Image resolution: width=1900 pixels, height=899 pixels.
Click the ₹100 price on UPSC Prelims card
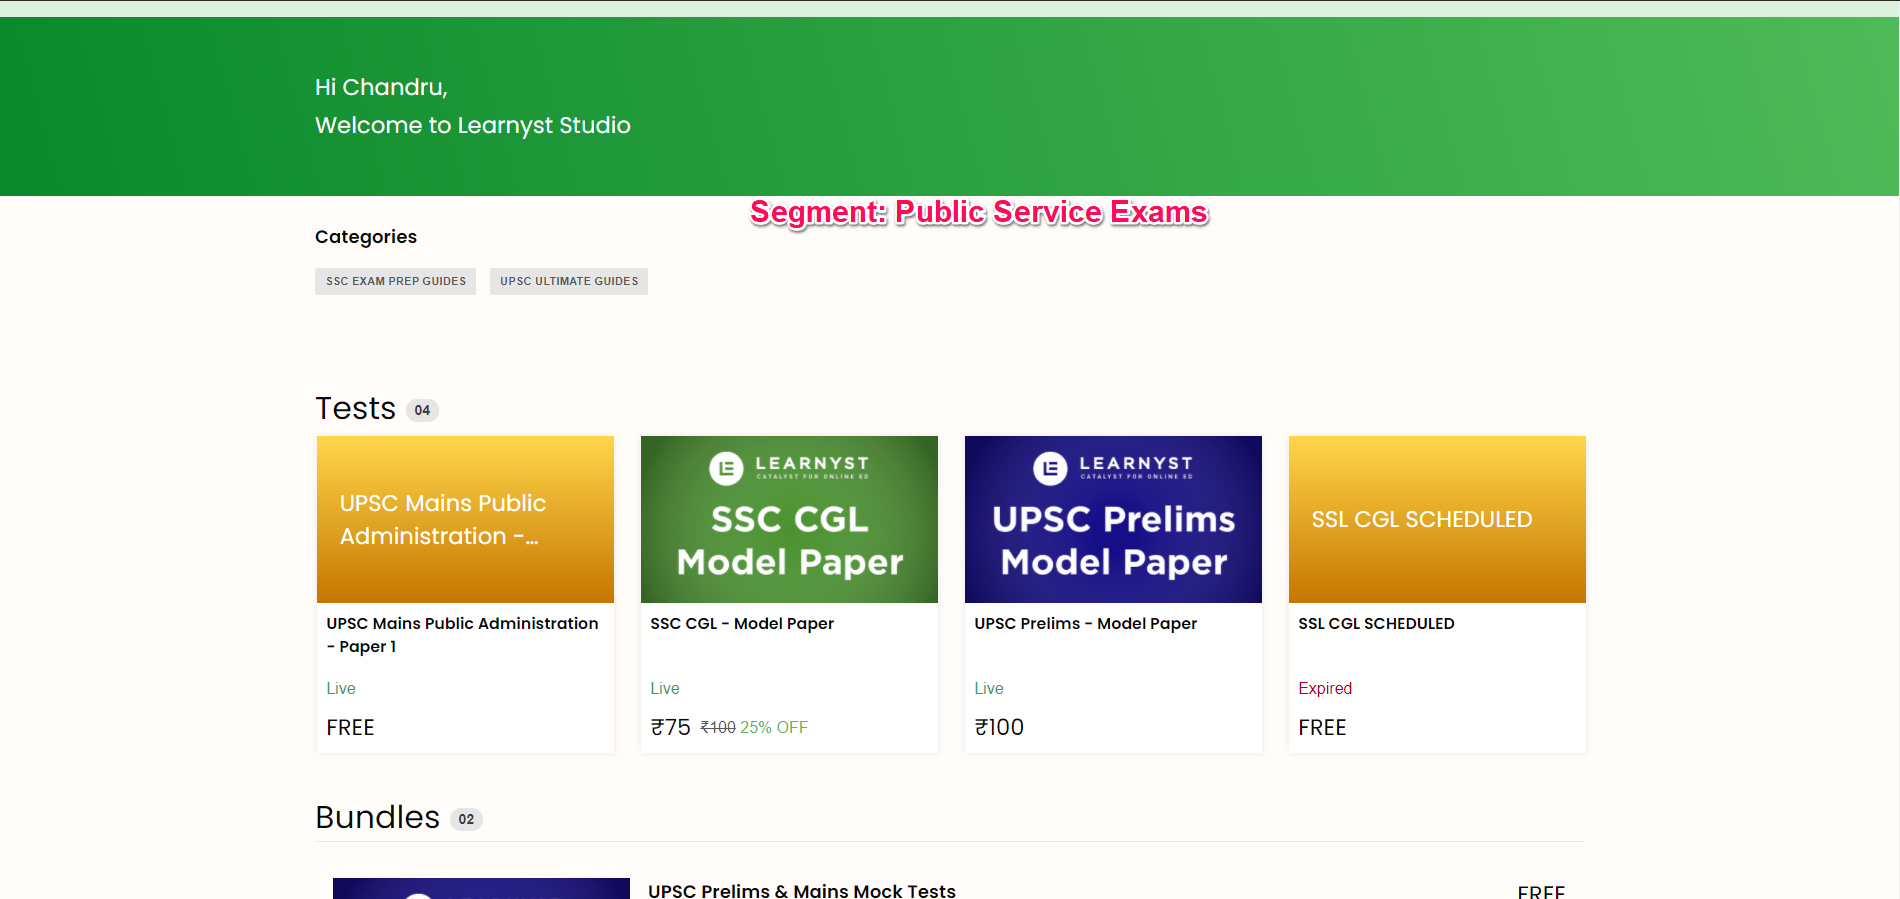(x=999, y=727)
